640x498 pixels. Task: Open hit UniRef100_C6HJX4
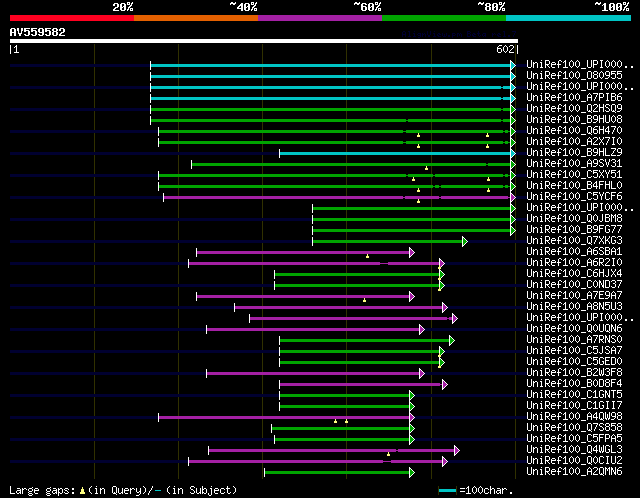coord(574,274)
